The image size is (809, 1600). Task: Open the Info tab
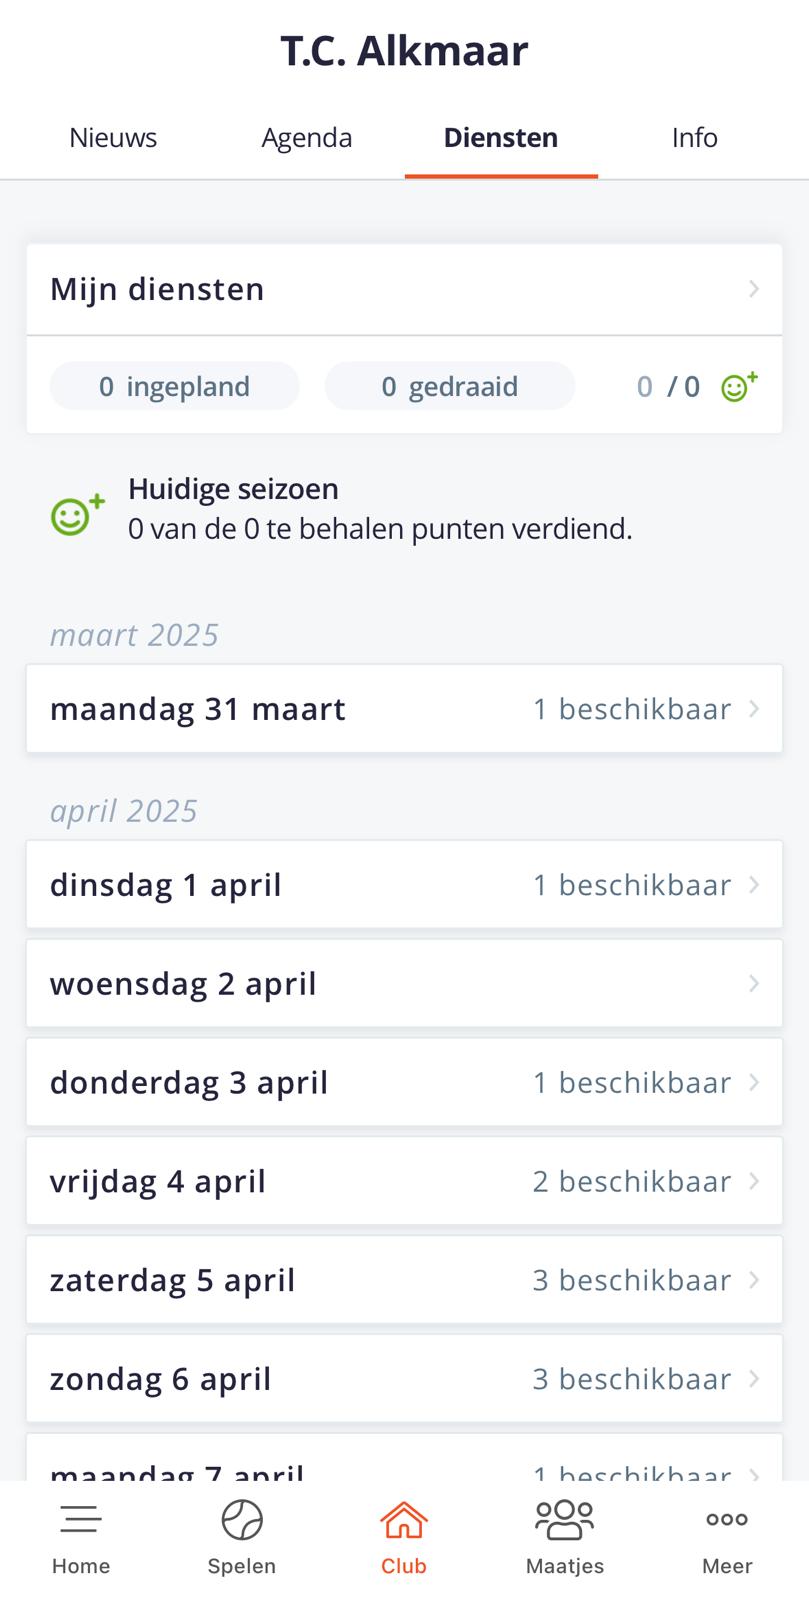point(695,137)
